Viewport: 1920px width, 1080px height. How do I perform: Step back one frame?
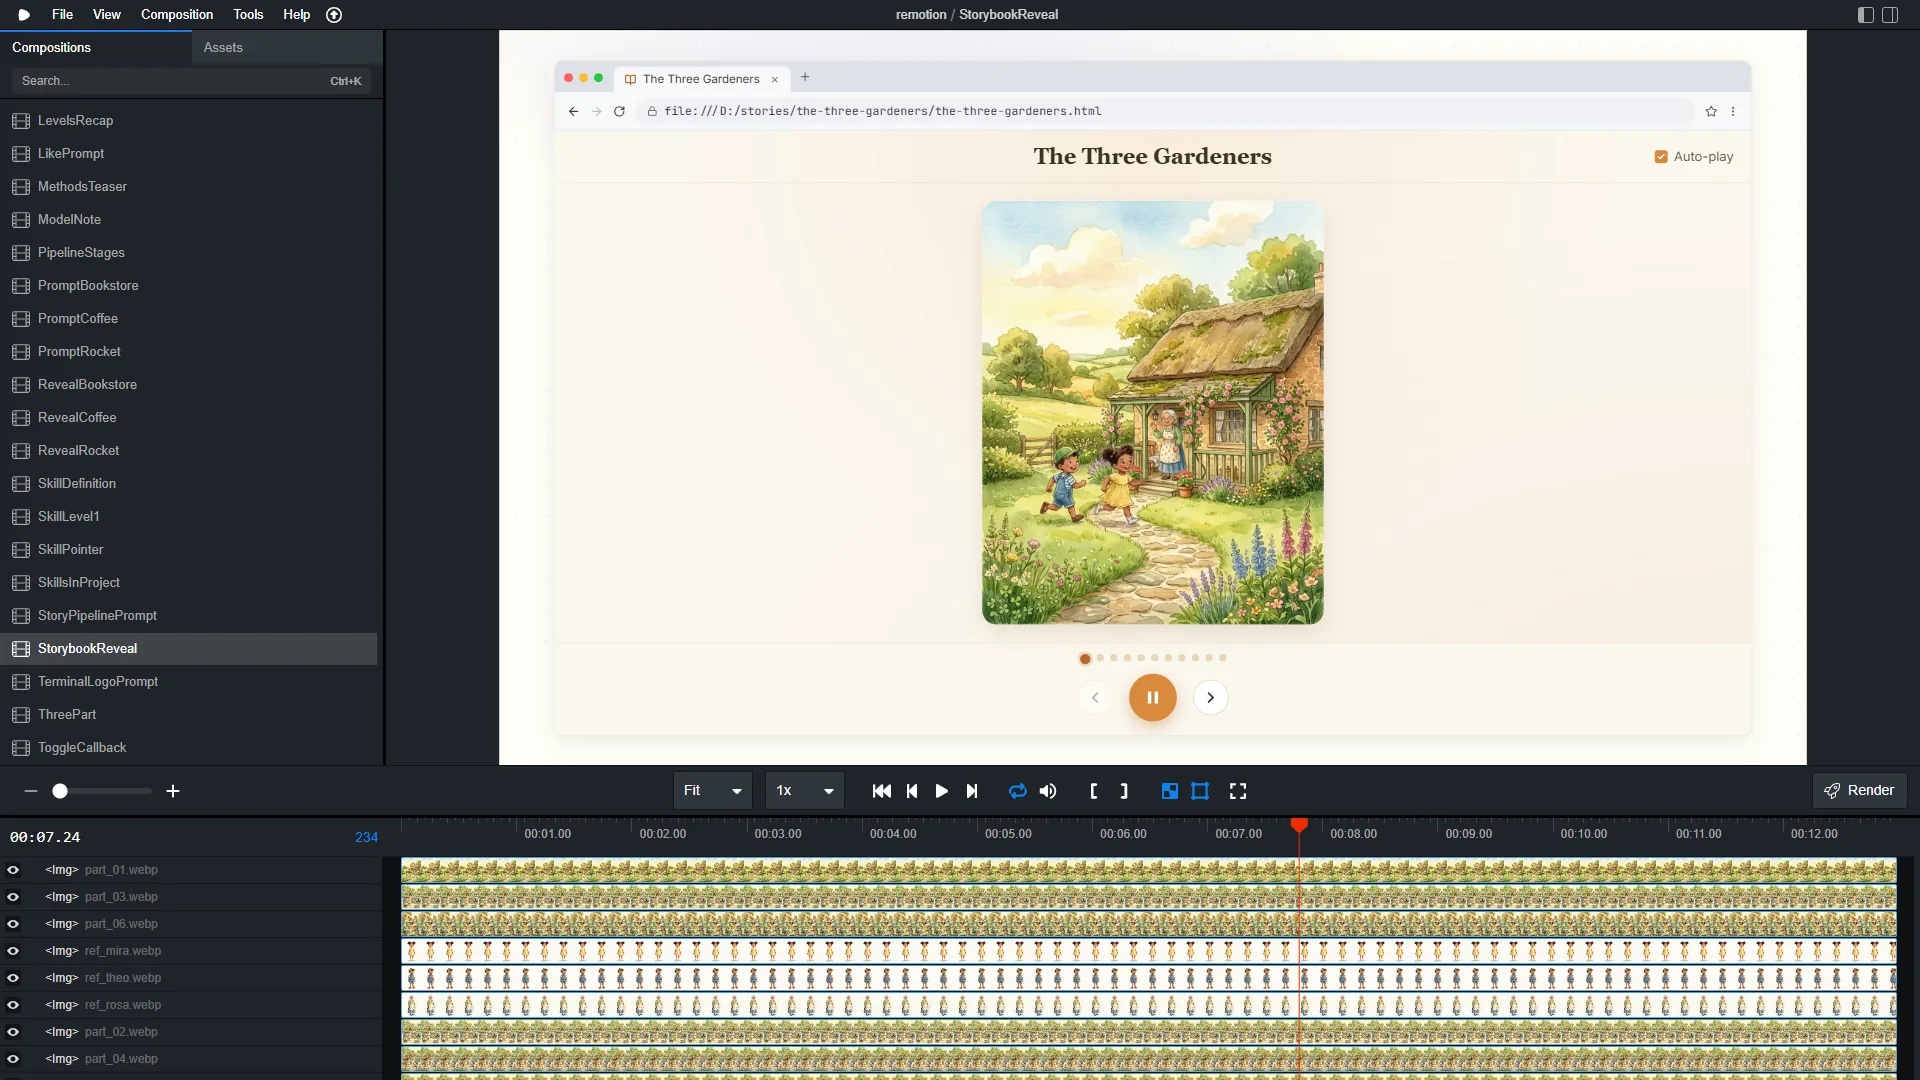tap(912, 791)
